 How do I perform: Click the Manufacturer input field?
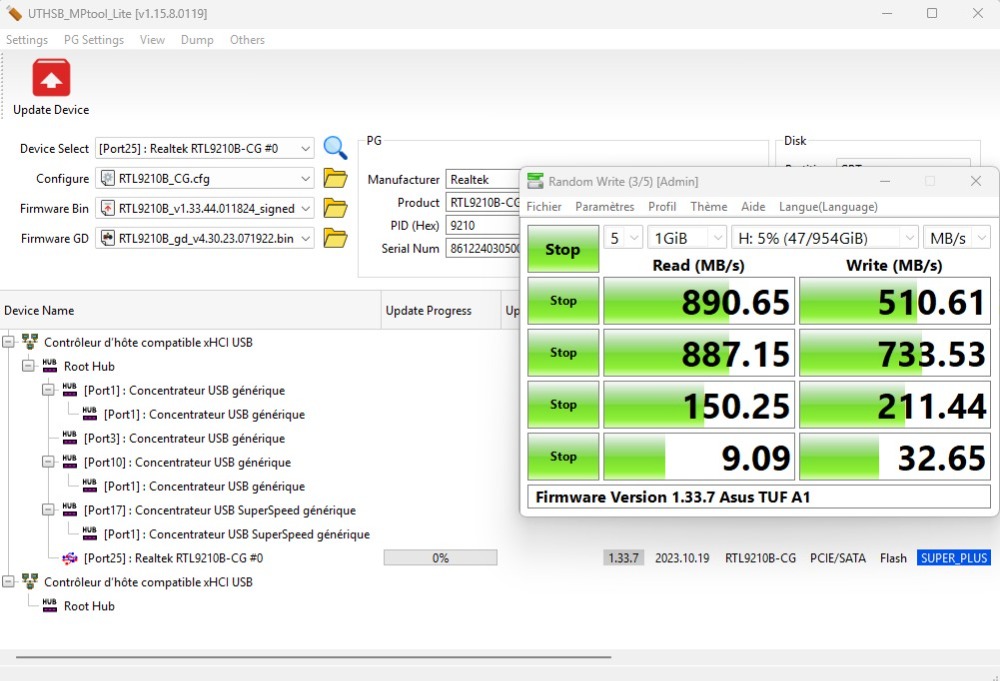(x=484, y=180)
